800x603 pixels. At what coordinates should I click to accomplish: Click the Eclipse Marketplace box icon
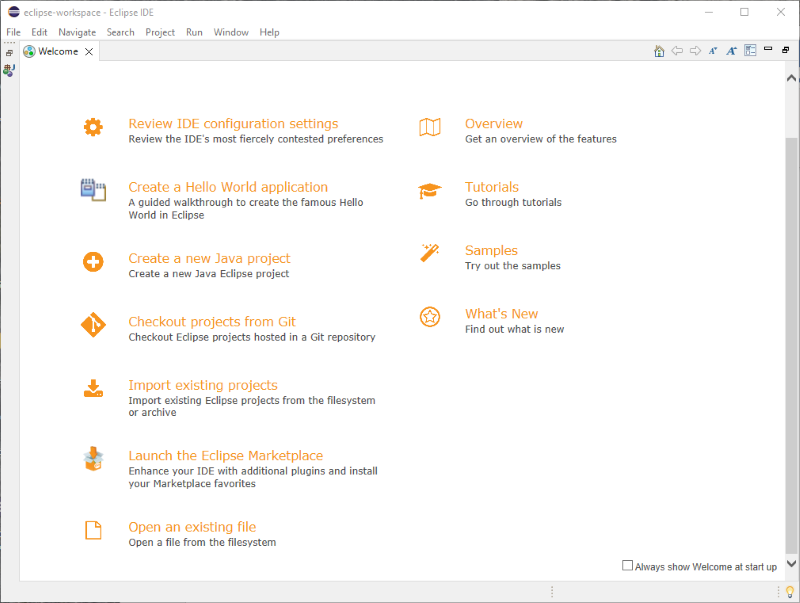[93, 458]
